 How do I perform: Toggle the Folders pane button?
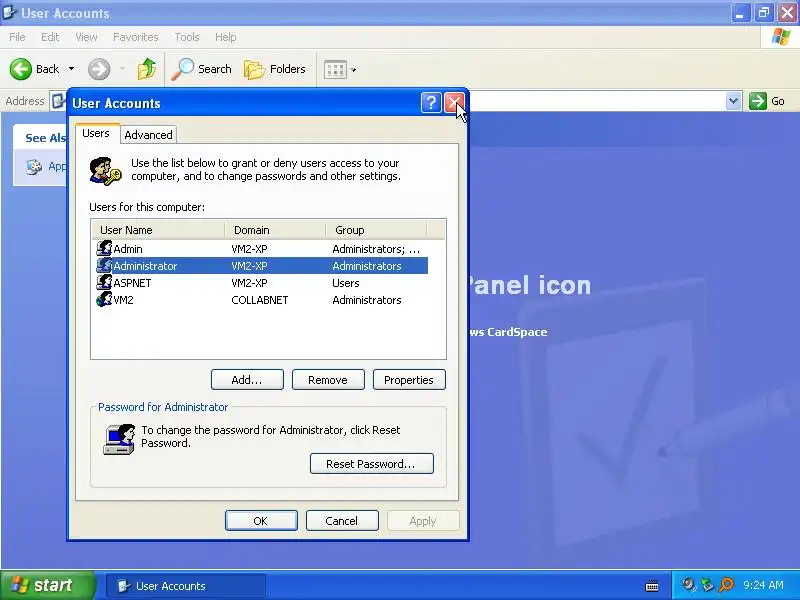(x=275, y=69)
